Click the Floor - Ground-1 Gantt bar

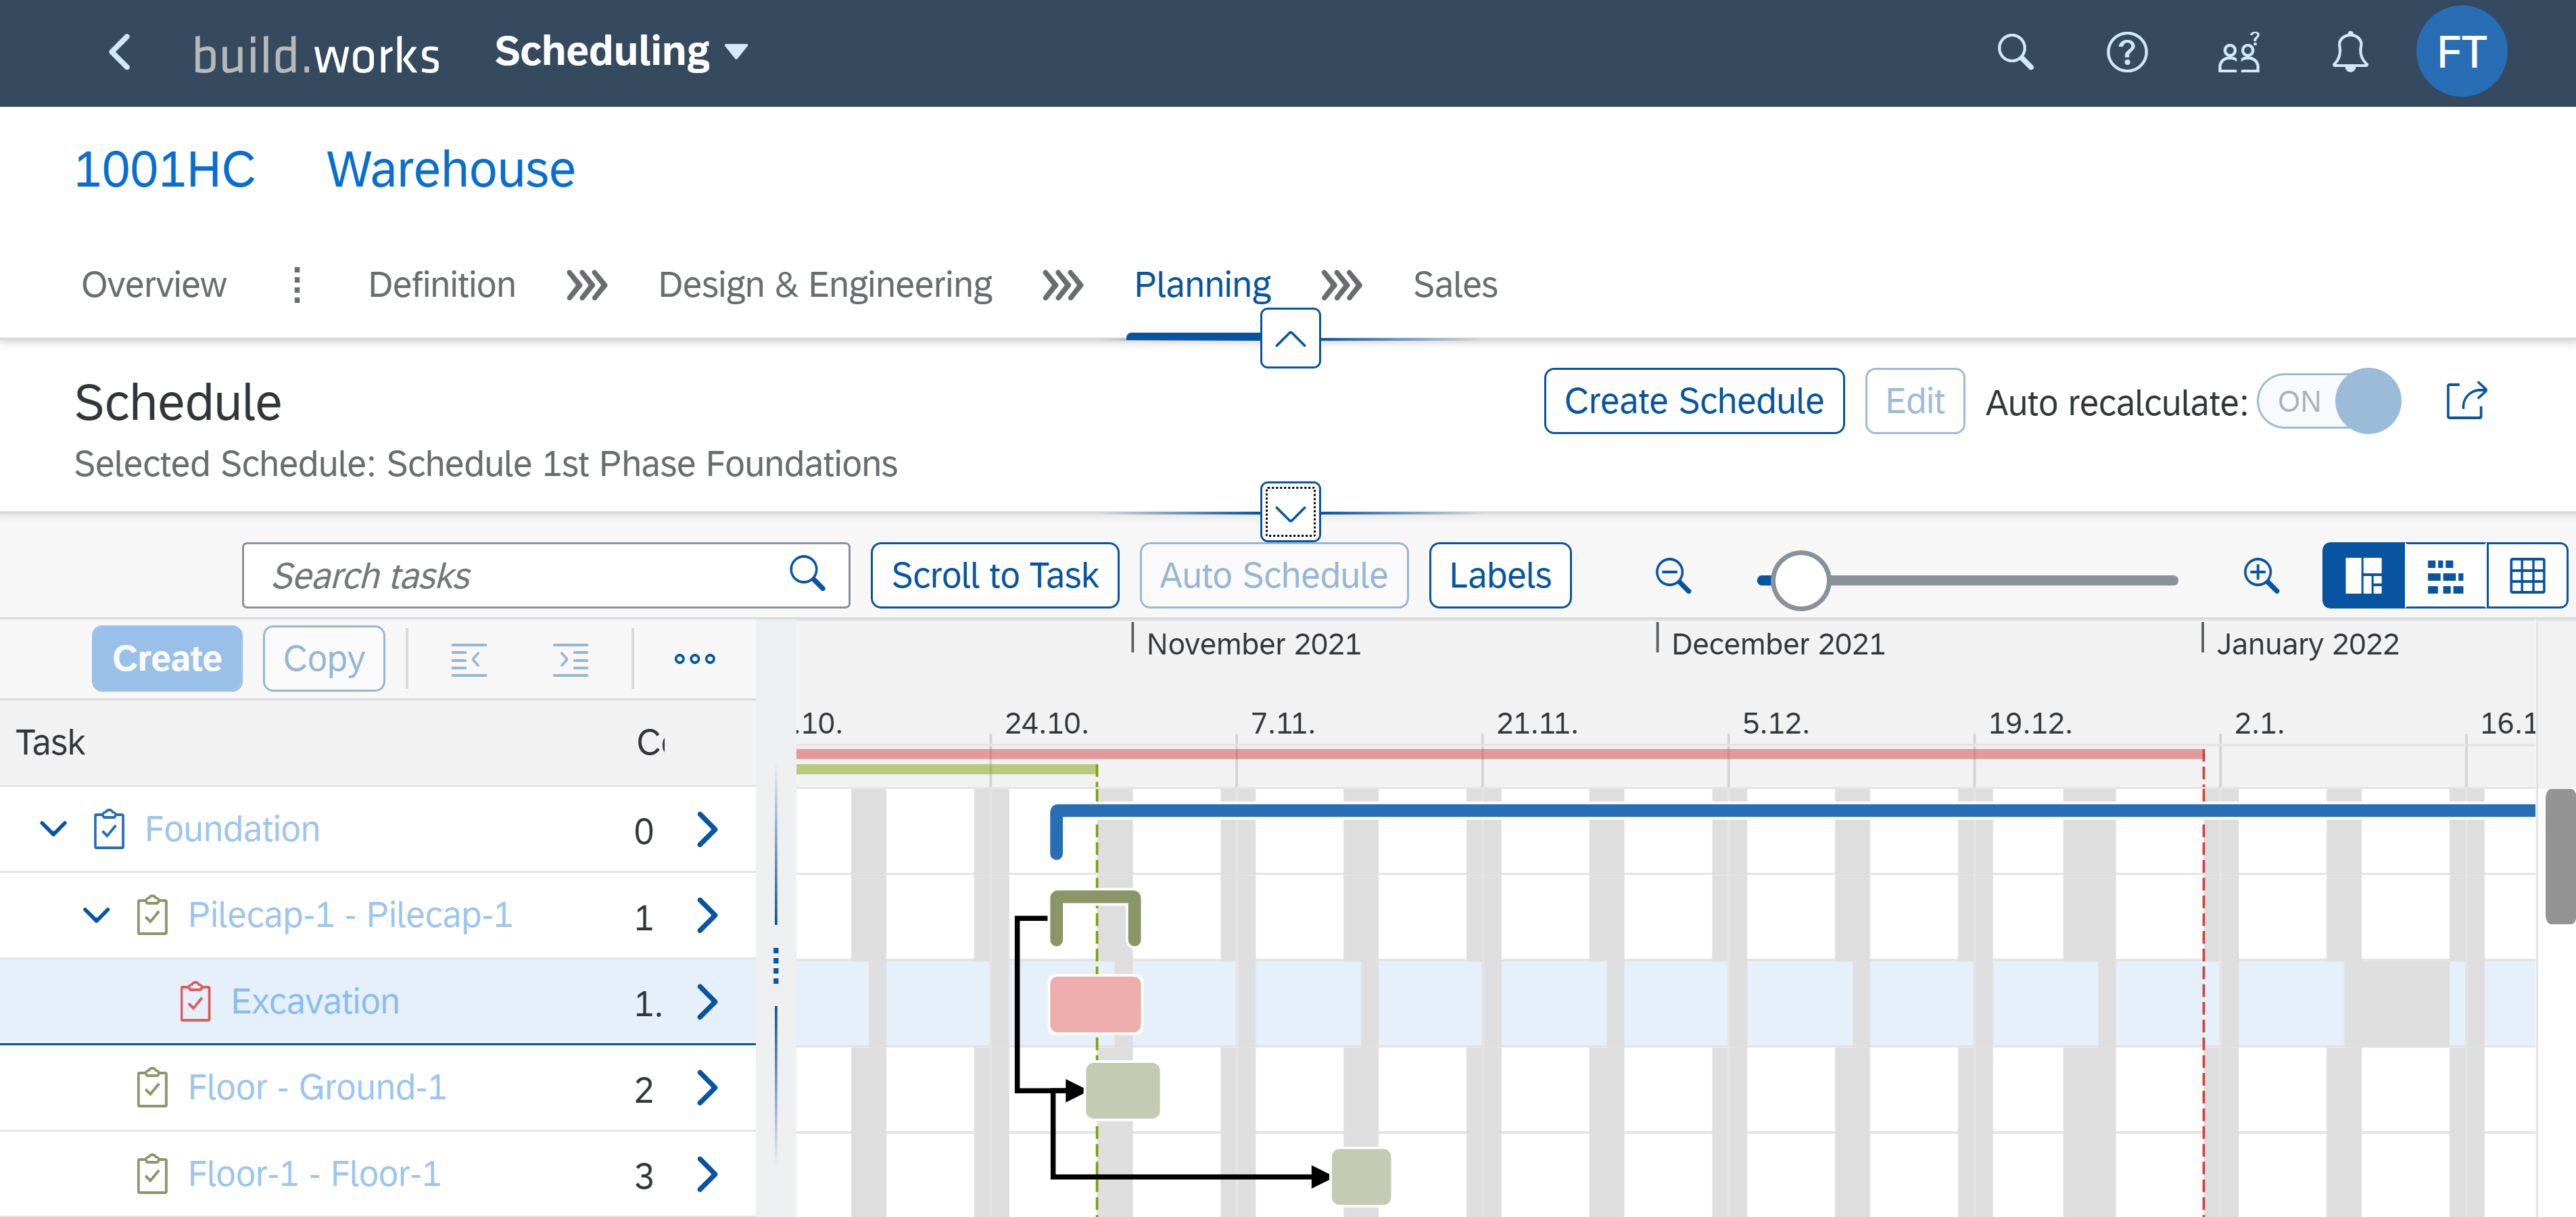point(1123,1090)
